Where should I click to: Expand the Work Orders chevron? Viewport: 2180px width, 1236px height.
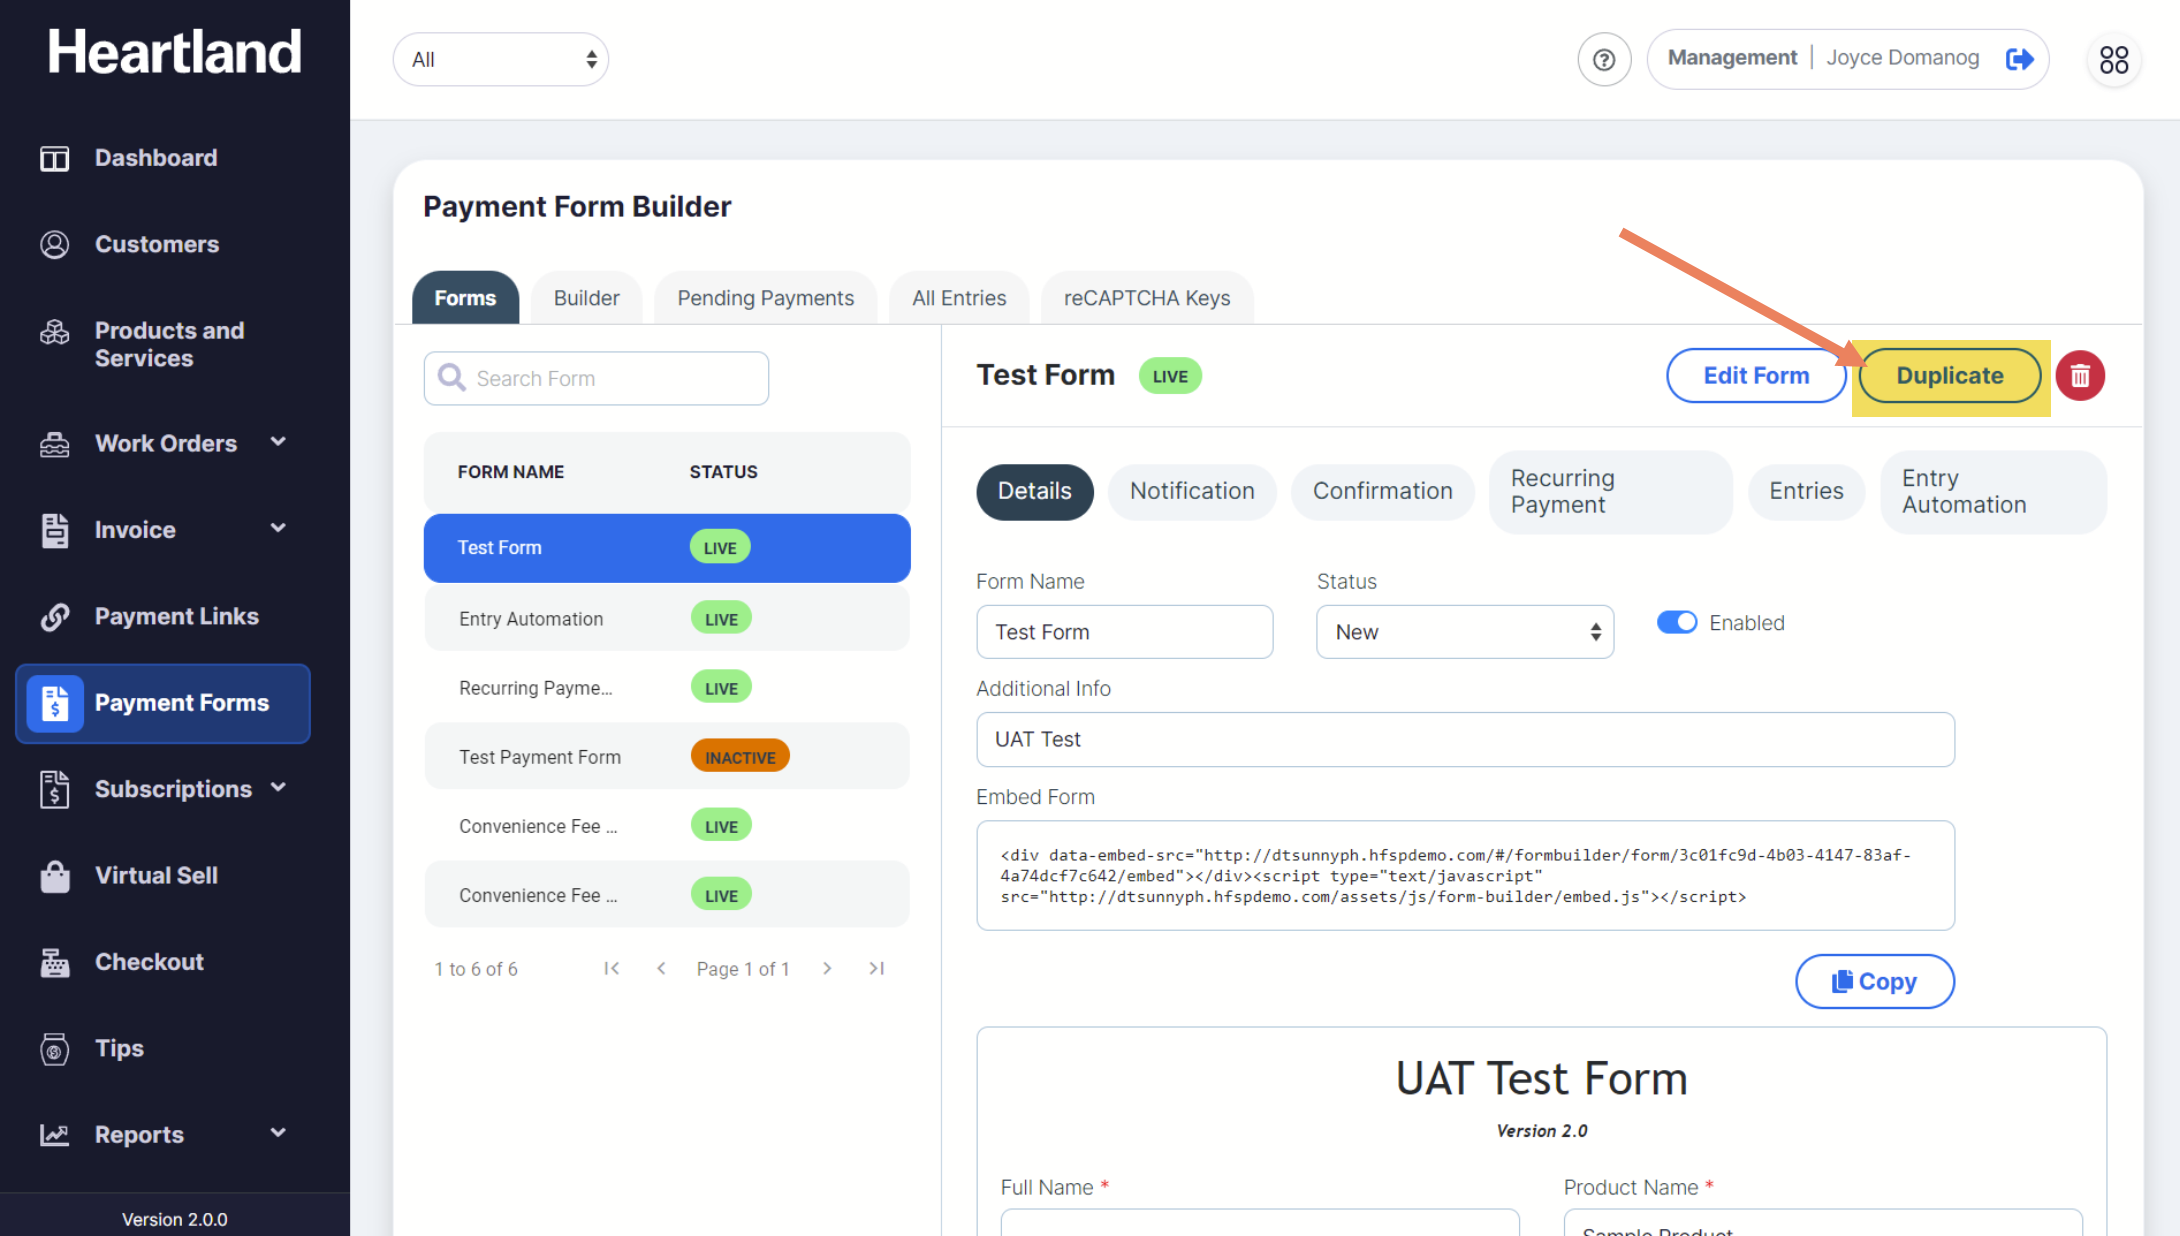point(278,442)
